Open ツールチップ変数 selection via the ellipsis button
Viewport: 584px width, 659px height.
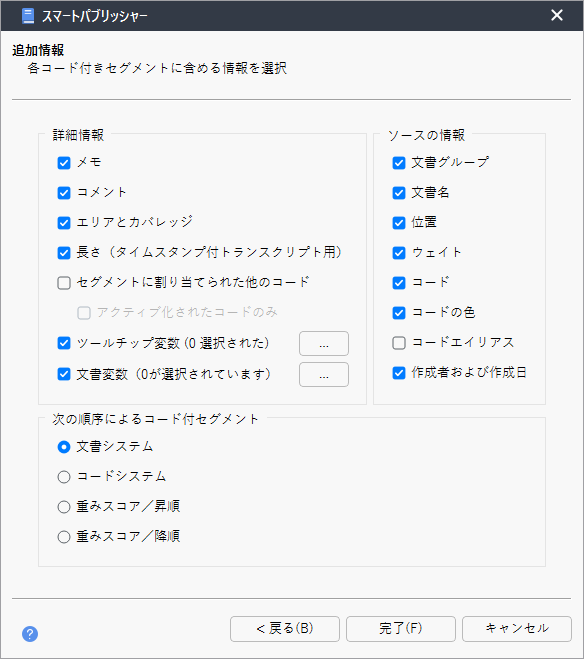(324, 343)
